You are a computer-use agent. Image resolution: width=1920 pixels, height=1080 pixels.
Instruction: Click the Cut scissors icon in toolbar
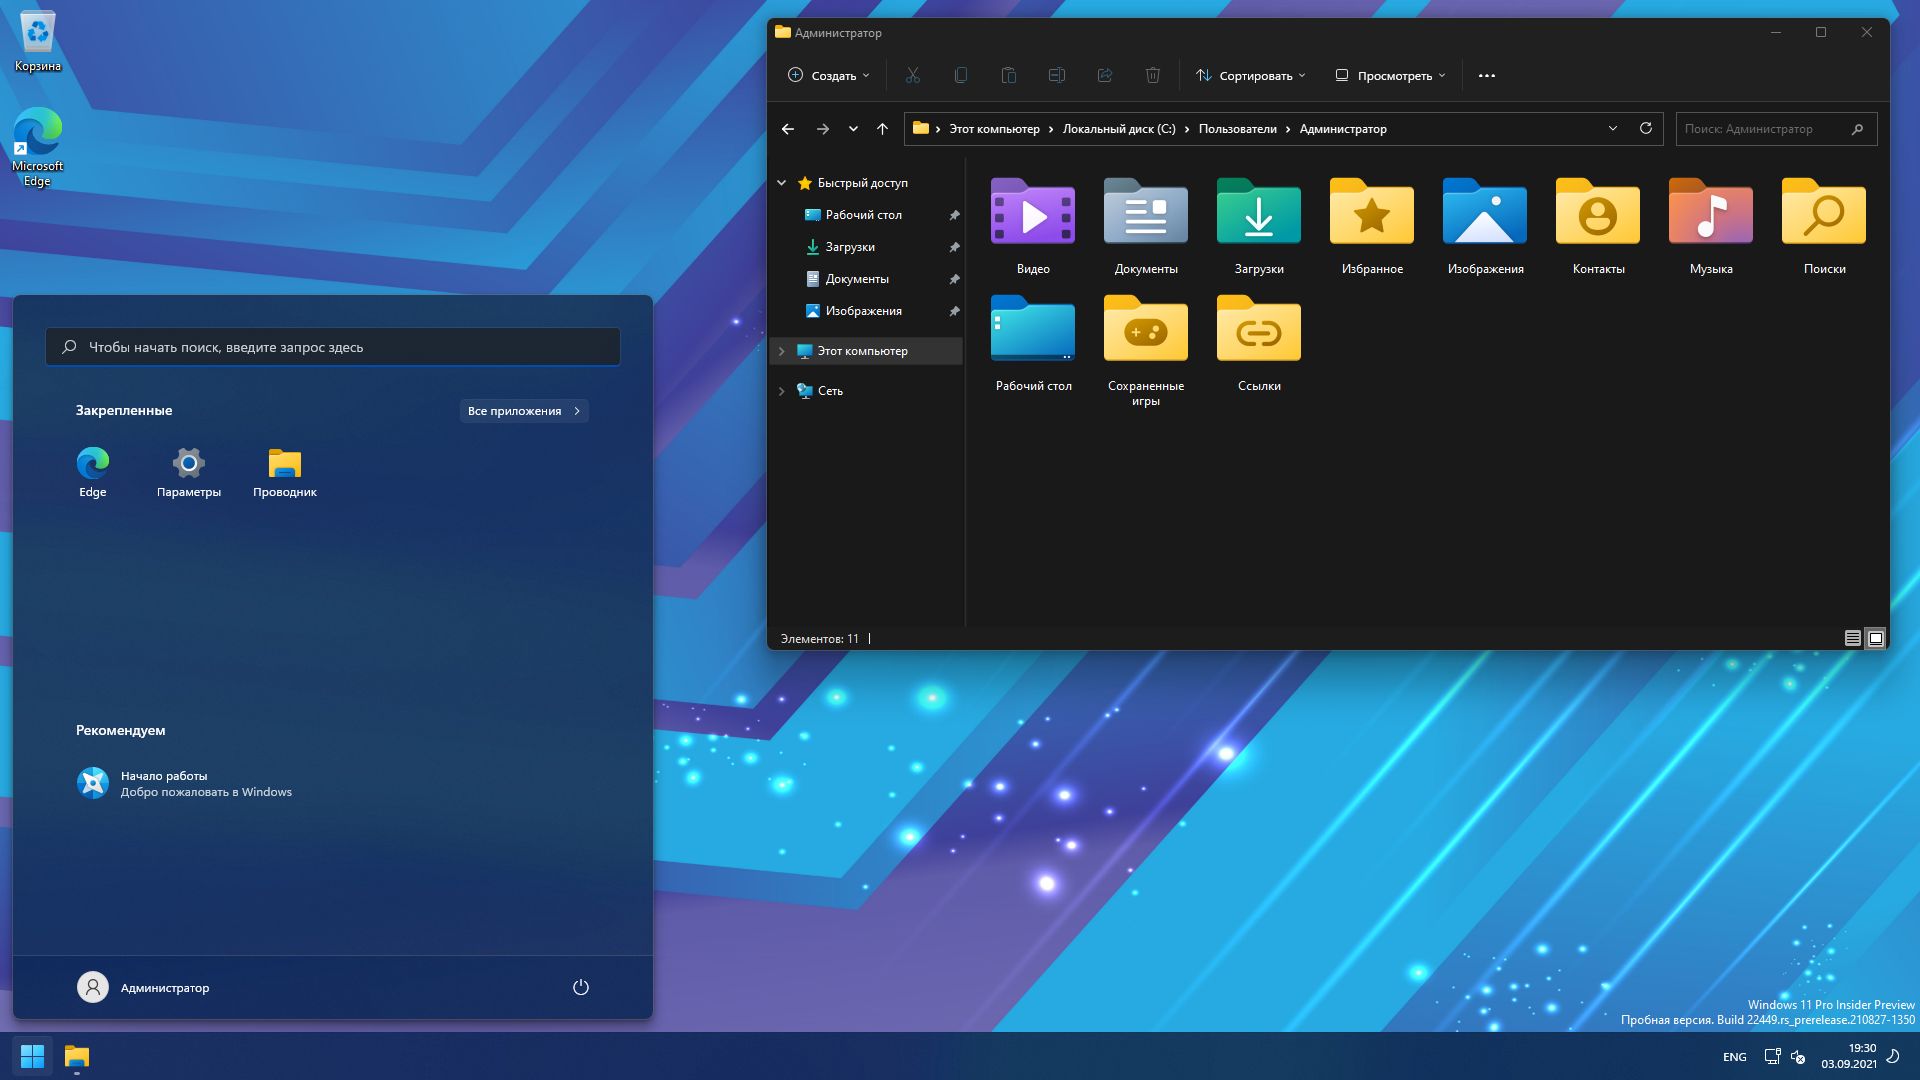point(912,75)
